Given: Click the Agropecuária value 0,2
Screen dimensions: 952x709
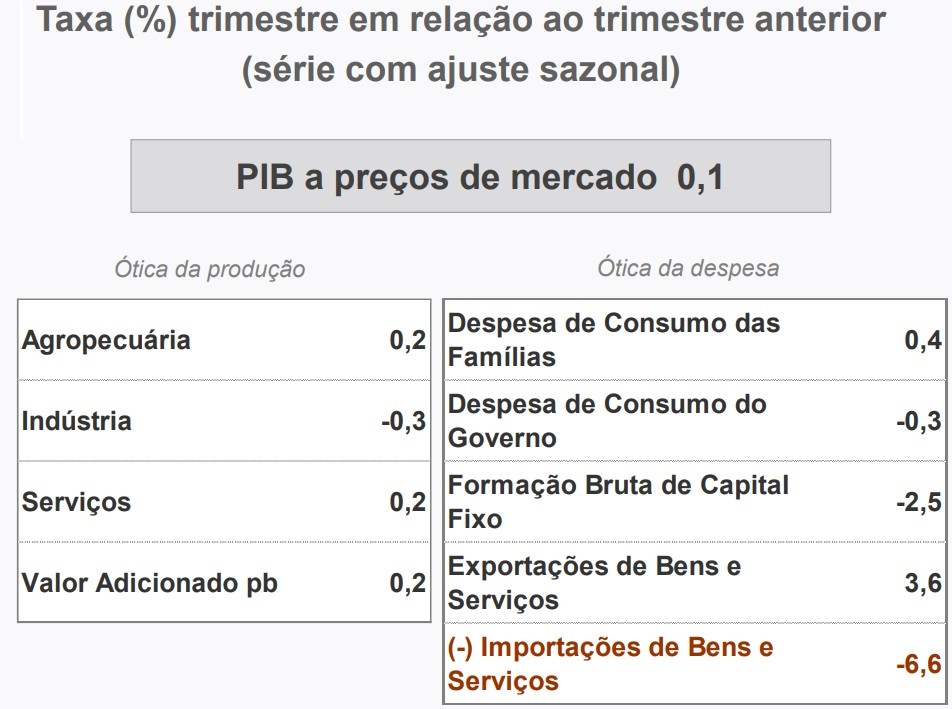Looking at the screenshot, I should pyautogui.click(x=407, y=340).
